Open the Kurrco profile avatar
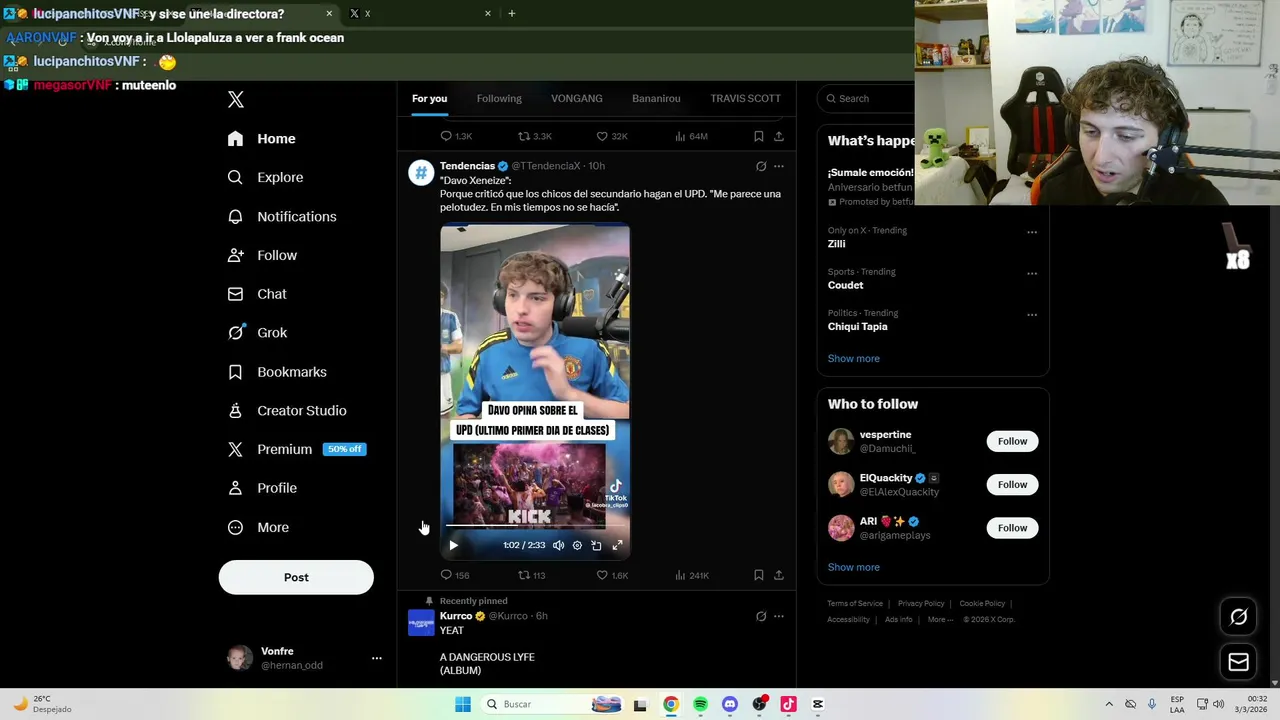Screen dimensions: 1280x720 (421, 623)
